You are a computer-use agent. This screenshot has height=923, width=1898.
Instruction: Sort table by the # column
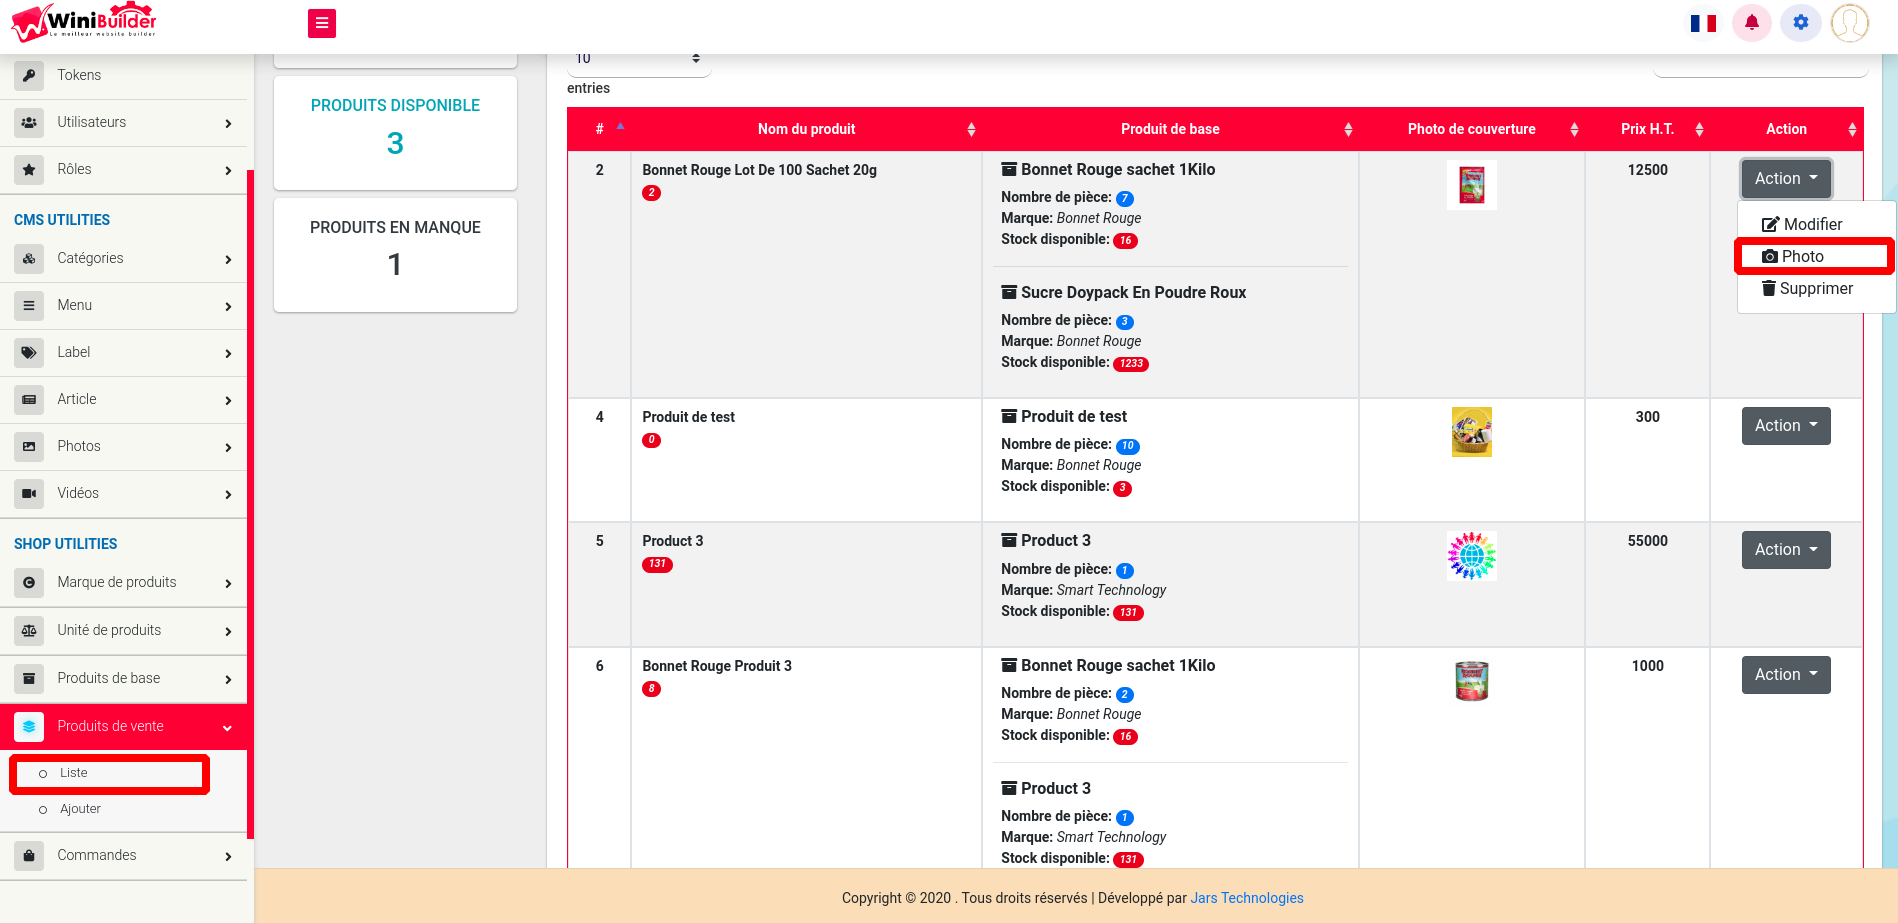point(599,129)
